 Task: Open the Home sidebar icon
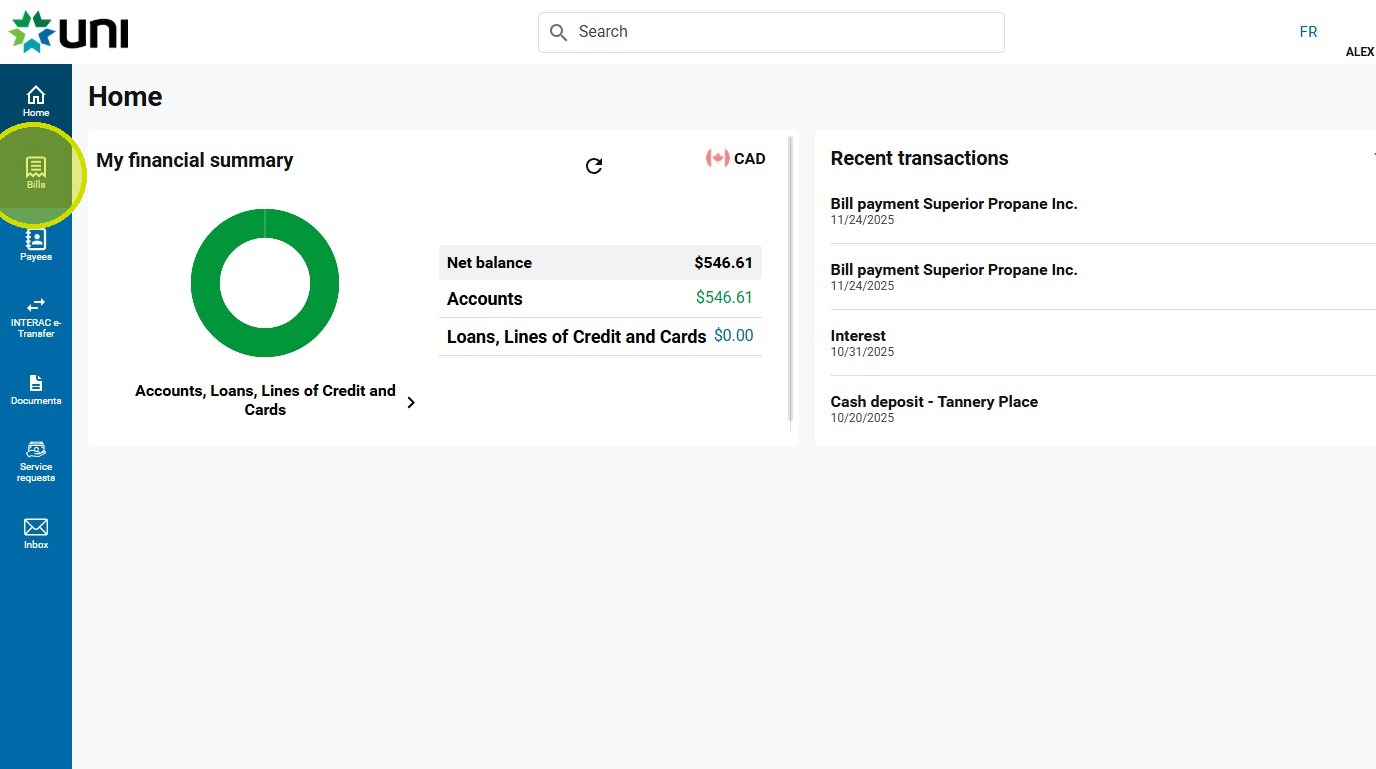click(x=36, y=100)
